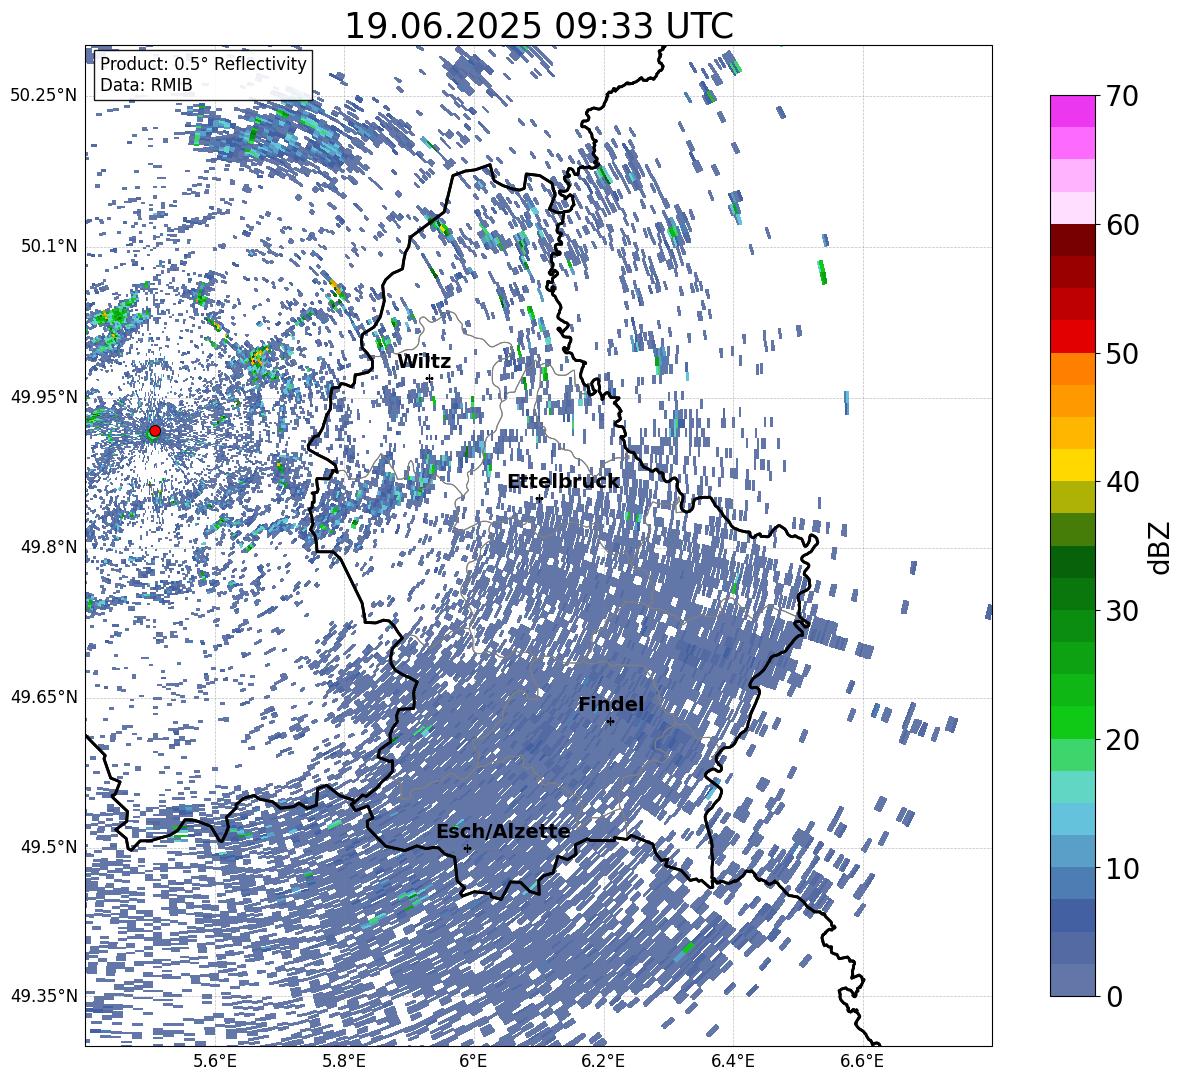Click the 'Data: RMIB' text

click(x=146, y=85)
